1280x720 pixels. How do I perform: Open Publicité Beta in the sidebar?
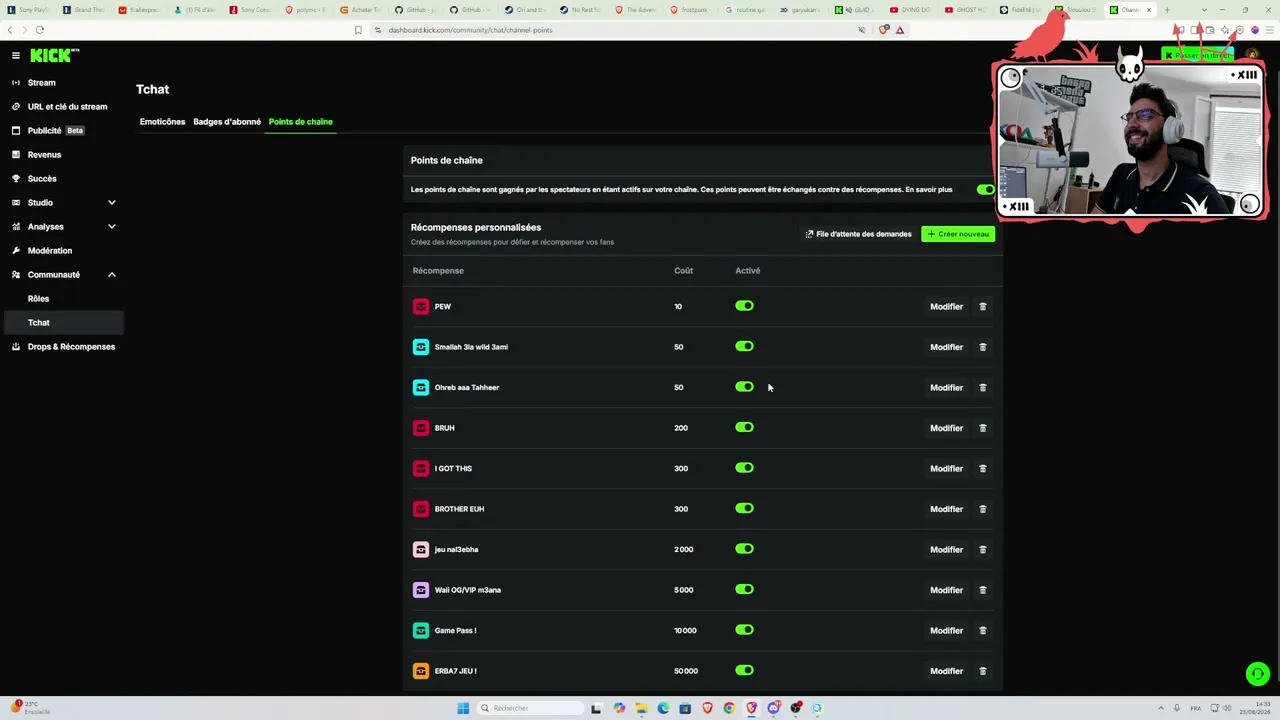pyautogui.click(x=55, y=131)
